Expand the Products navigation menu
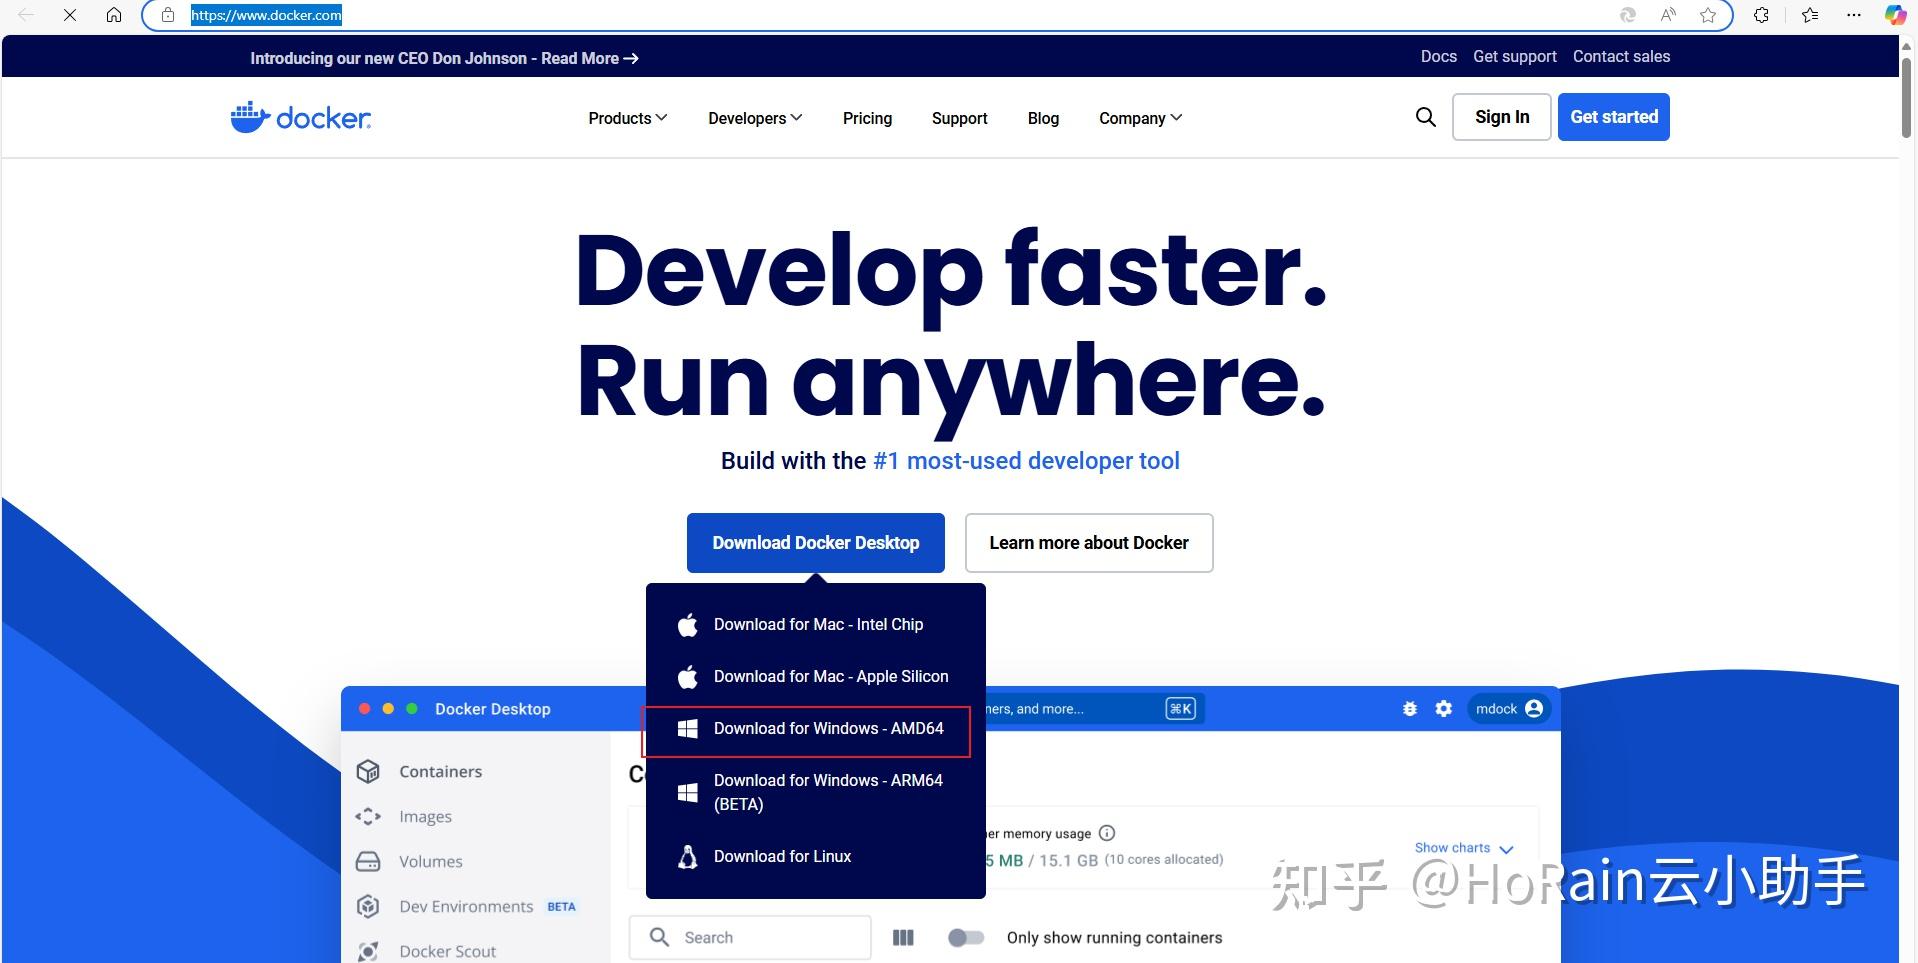The image size is (1918, 963). click(x=626, y=117)
